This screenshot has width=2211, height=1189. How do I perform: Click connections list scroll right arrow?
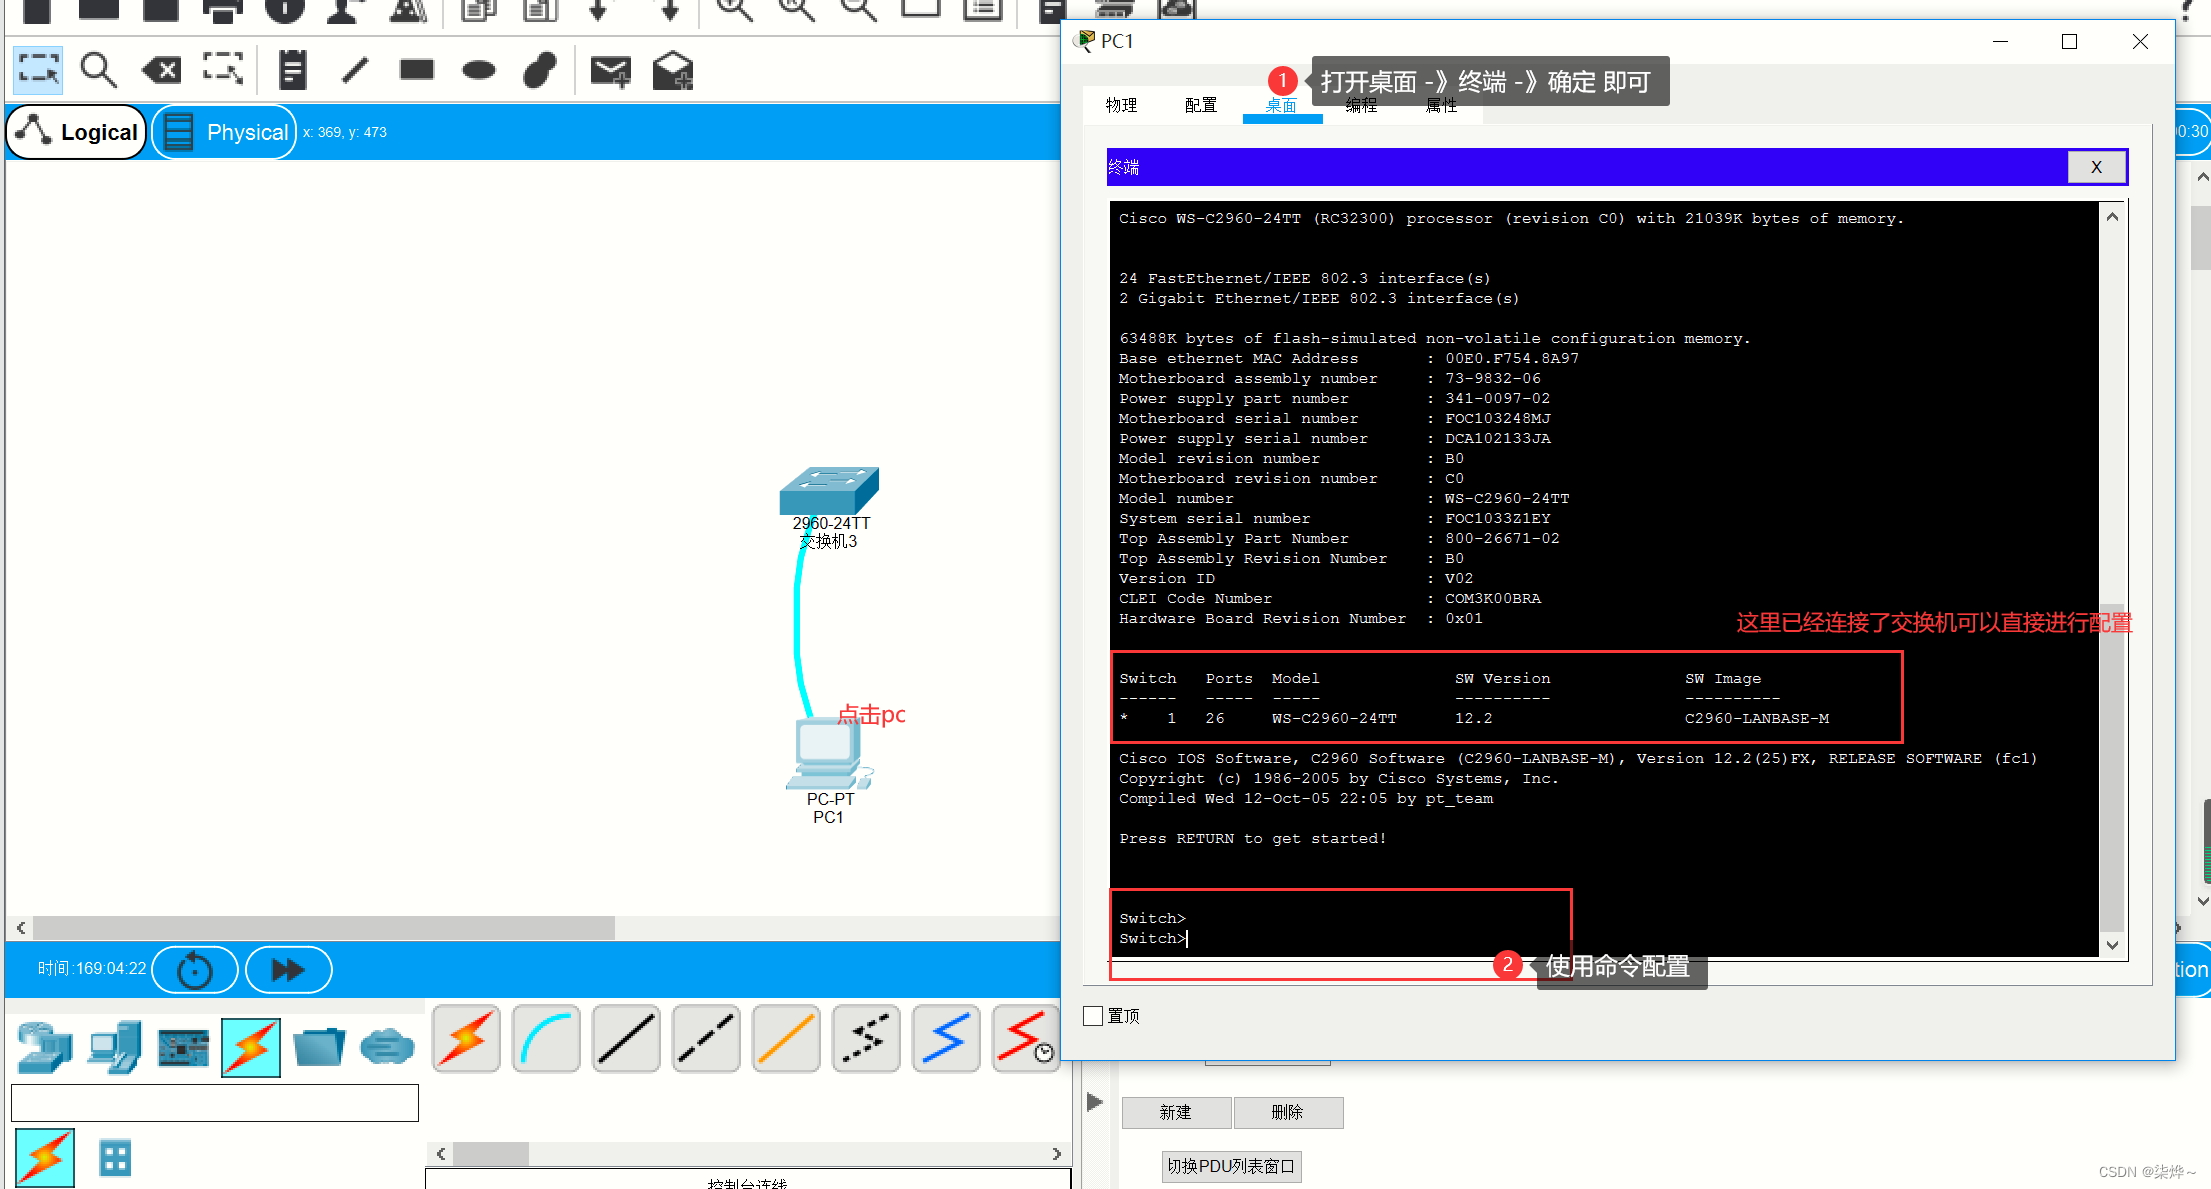point(1057,1154)
